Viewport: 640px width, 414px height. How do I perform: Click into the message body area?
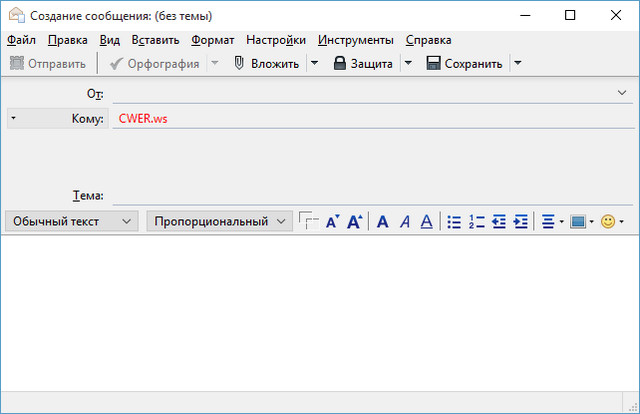[x=320, y=313]
